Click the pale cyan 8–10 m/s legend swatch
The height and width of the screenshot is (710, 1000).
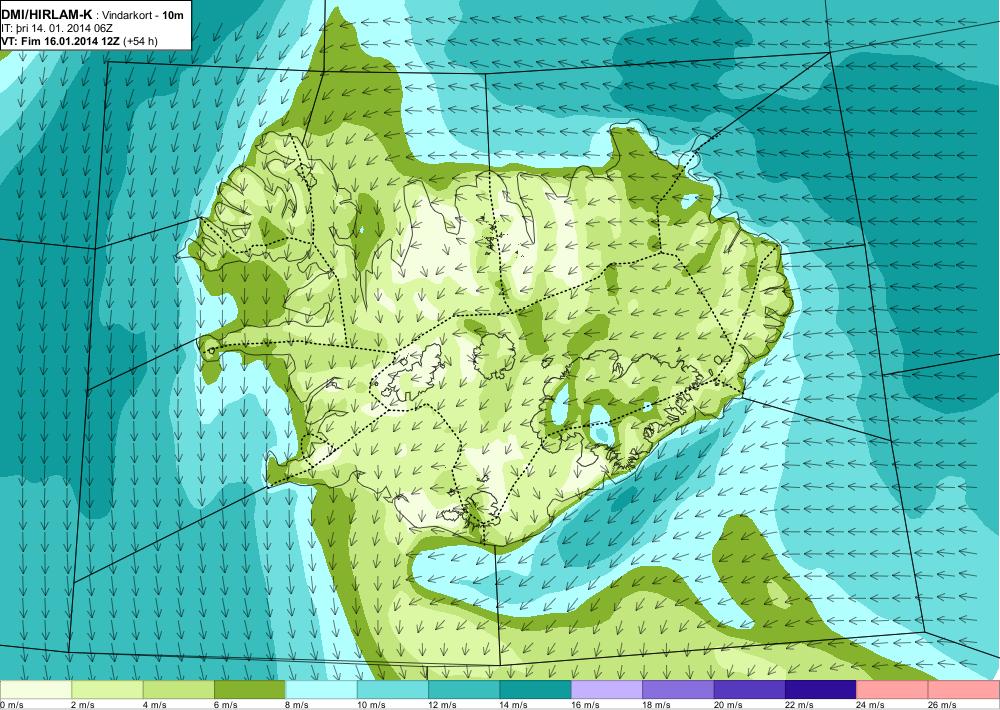(x=321, y=689)
